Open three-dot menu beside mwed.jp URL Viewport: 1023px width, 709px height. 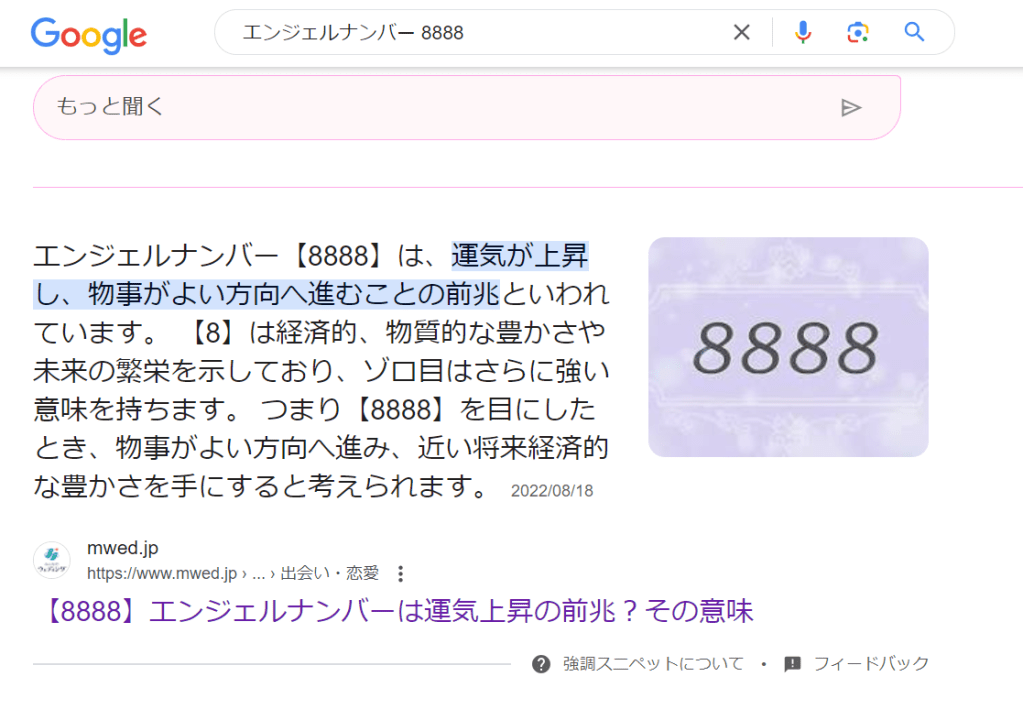[x=401, y=574]
